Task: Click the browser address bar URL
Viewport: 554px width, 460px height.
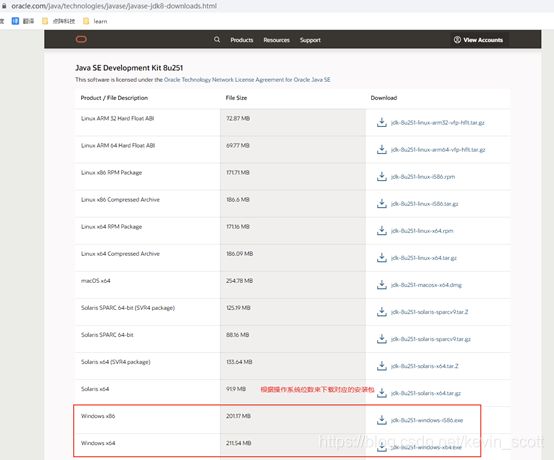Action: [114, 6]
